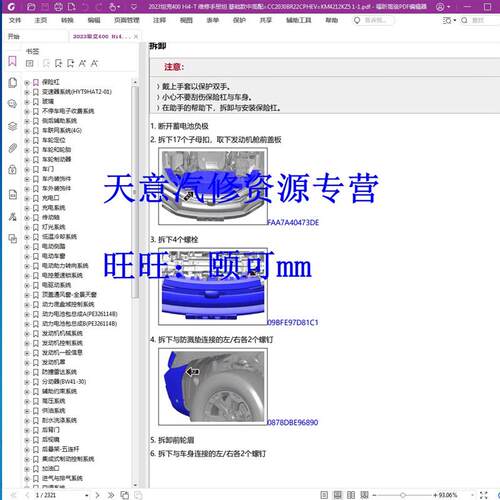Open the Layers panel icon
500x500 pixels.
(12, 126)
